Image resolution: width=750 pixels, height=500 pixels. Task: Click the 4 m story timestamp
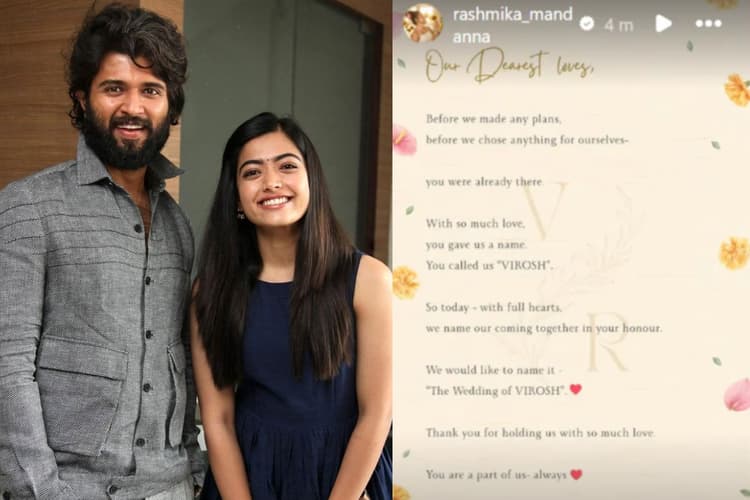618,24
